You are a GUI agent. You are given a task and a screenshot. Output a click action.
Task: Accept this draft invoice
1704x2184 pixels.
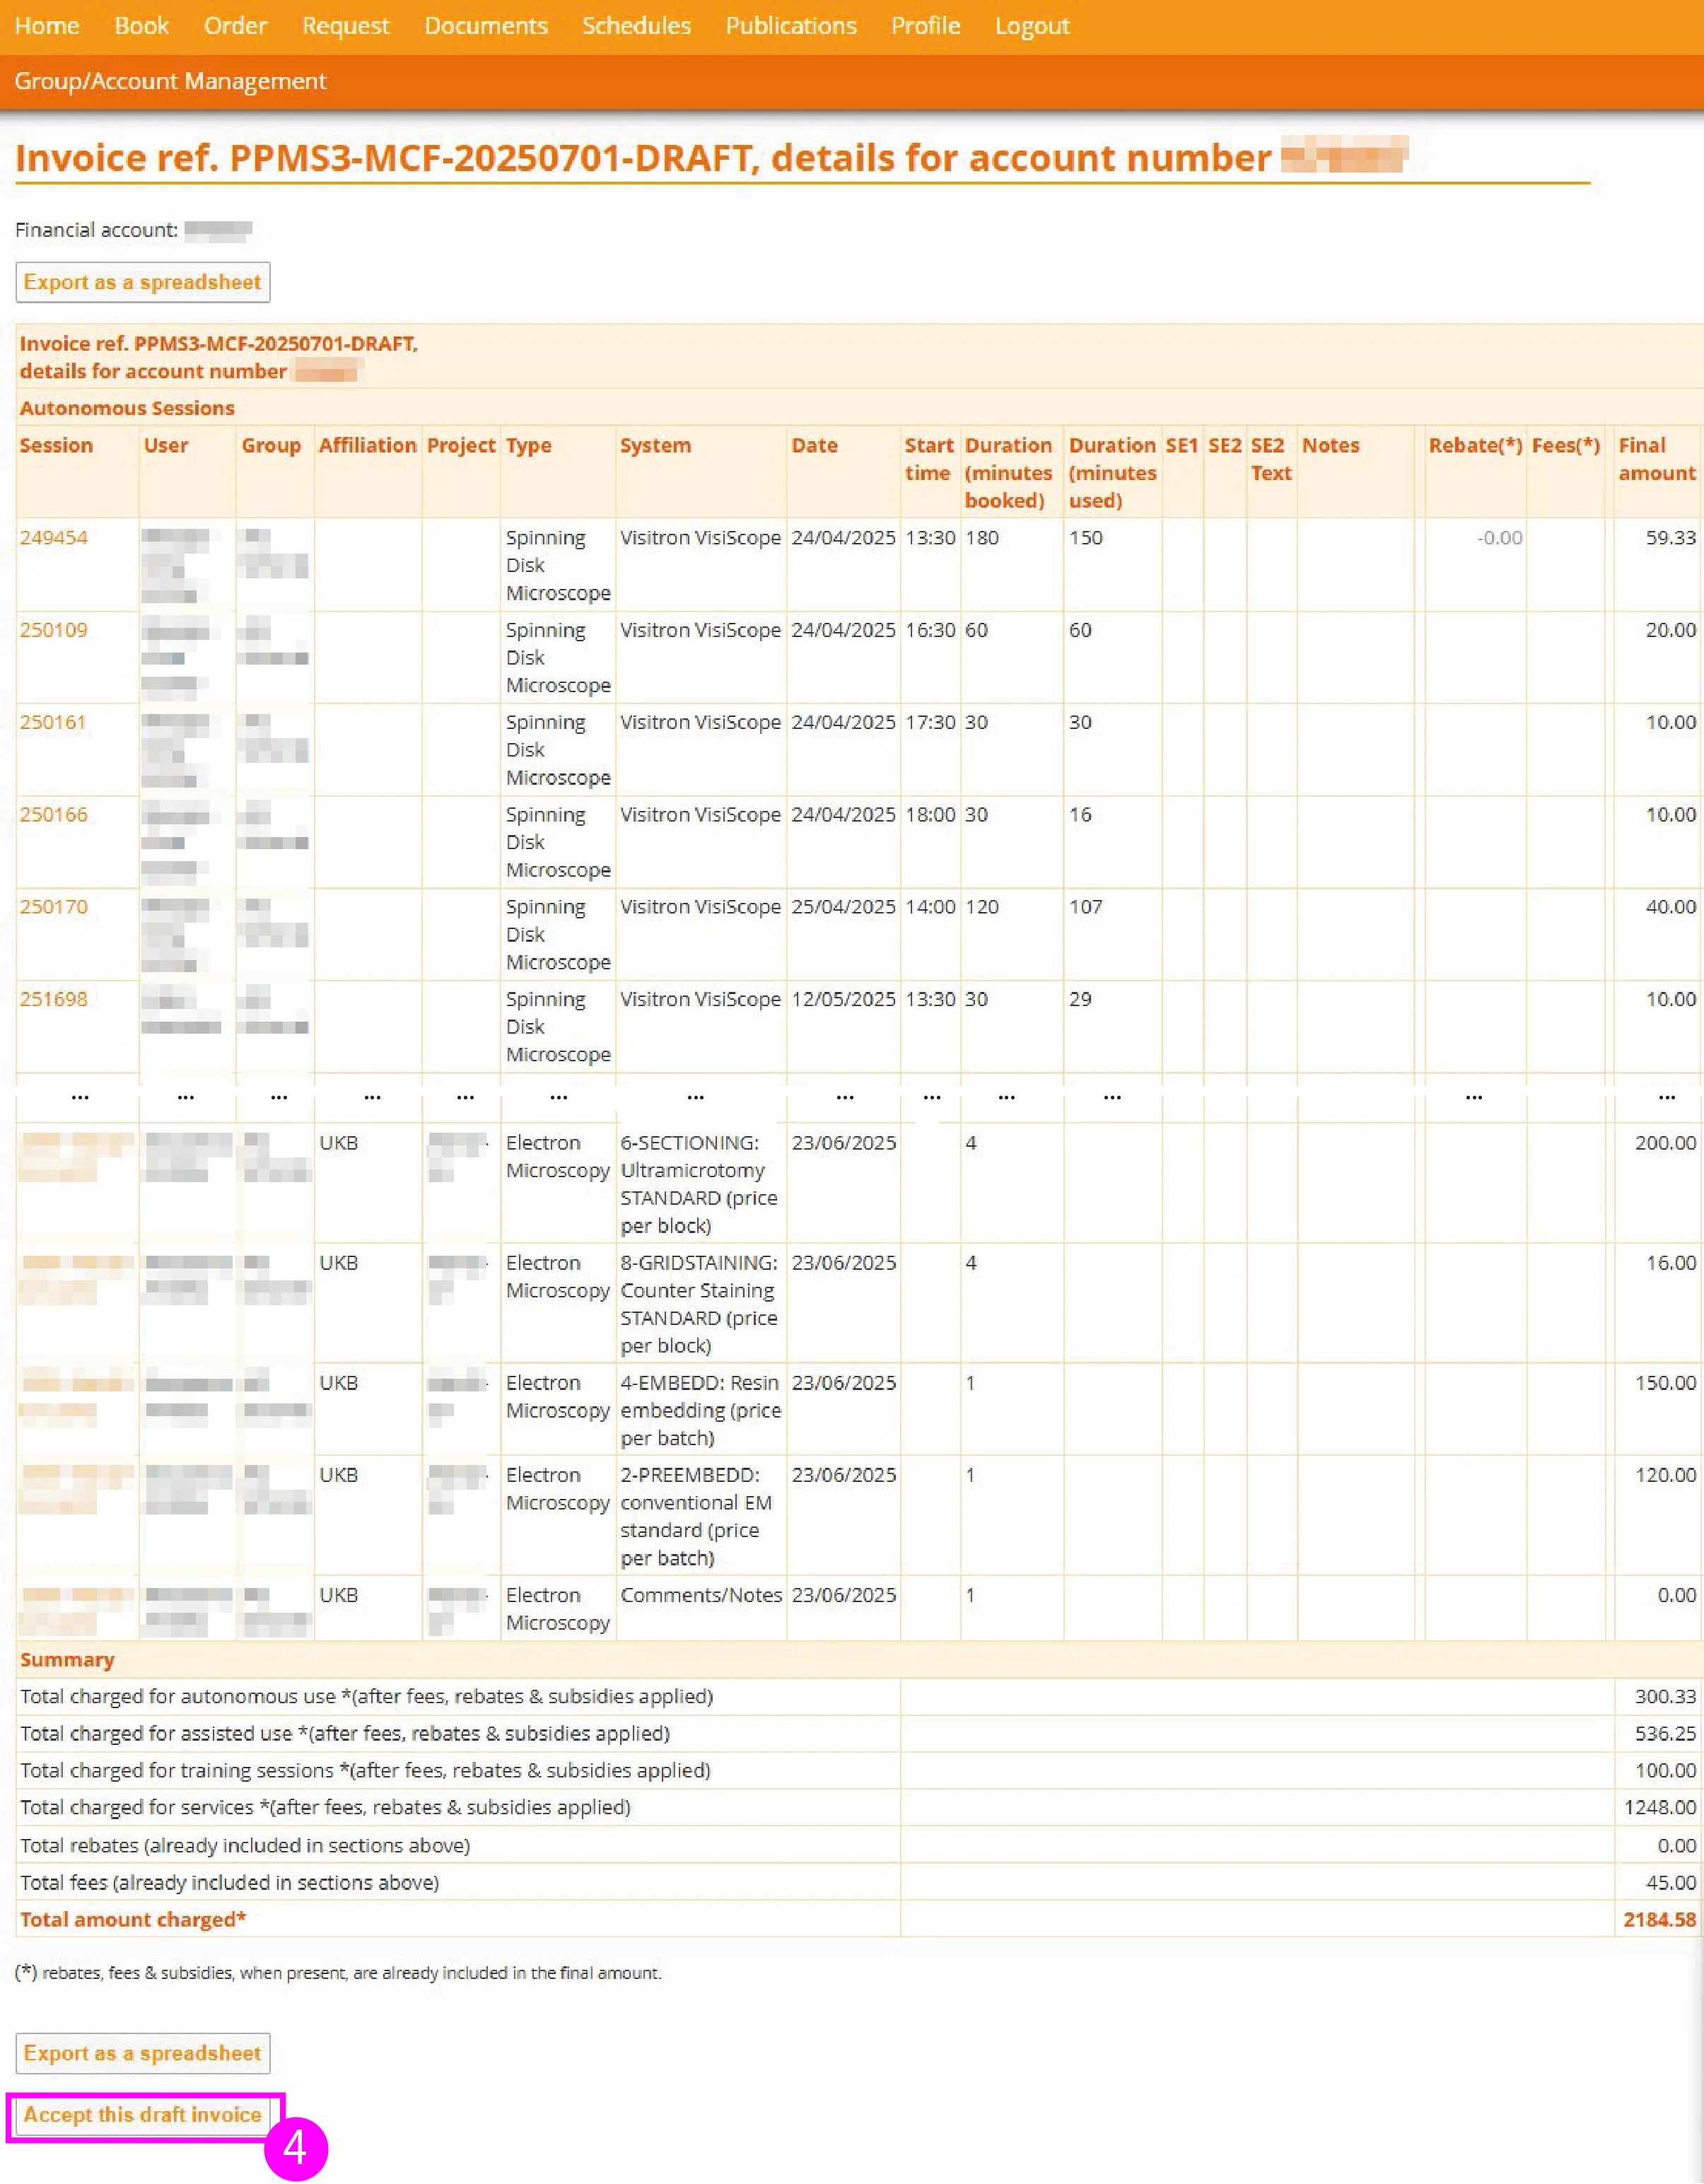pos(142,2114)
